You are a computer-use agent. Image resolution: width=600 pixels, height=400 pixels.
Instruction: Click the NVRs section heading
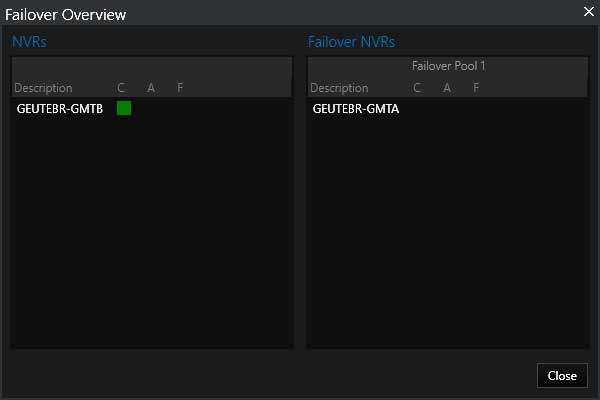pyautogui.click(x=29, y=42)
